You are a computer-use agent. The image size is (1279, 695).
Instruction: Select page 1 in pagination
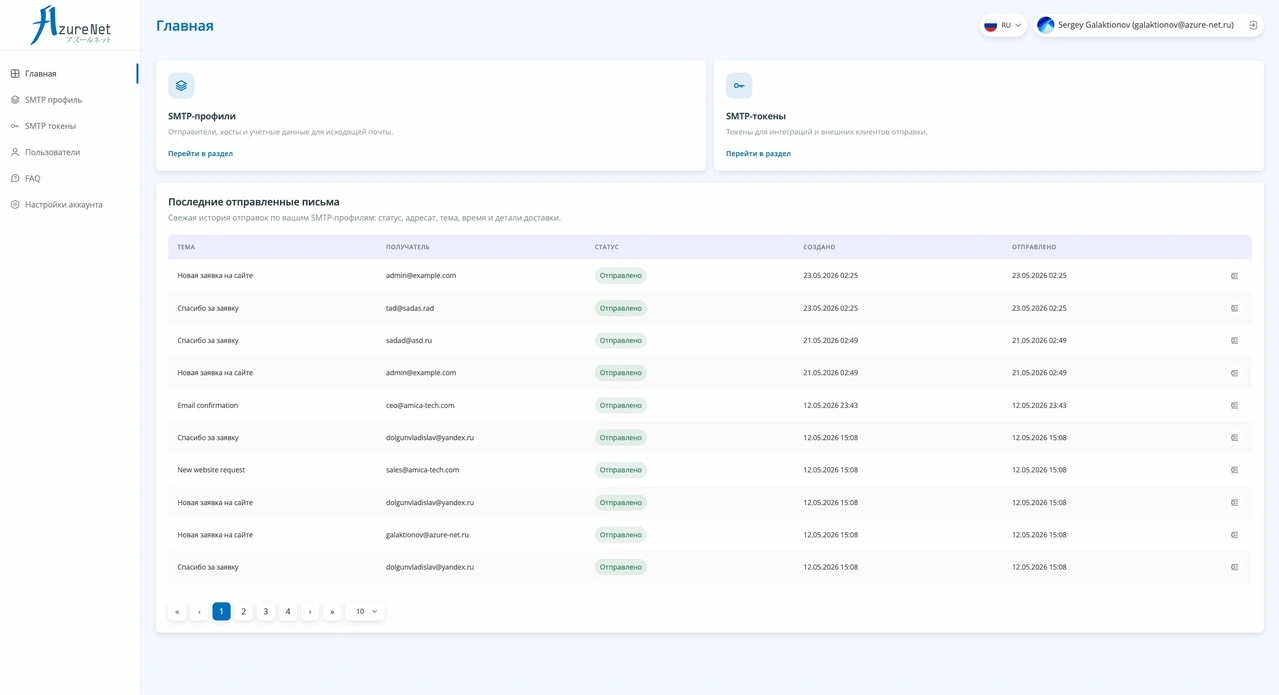coord(221,611)
